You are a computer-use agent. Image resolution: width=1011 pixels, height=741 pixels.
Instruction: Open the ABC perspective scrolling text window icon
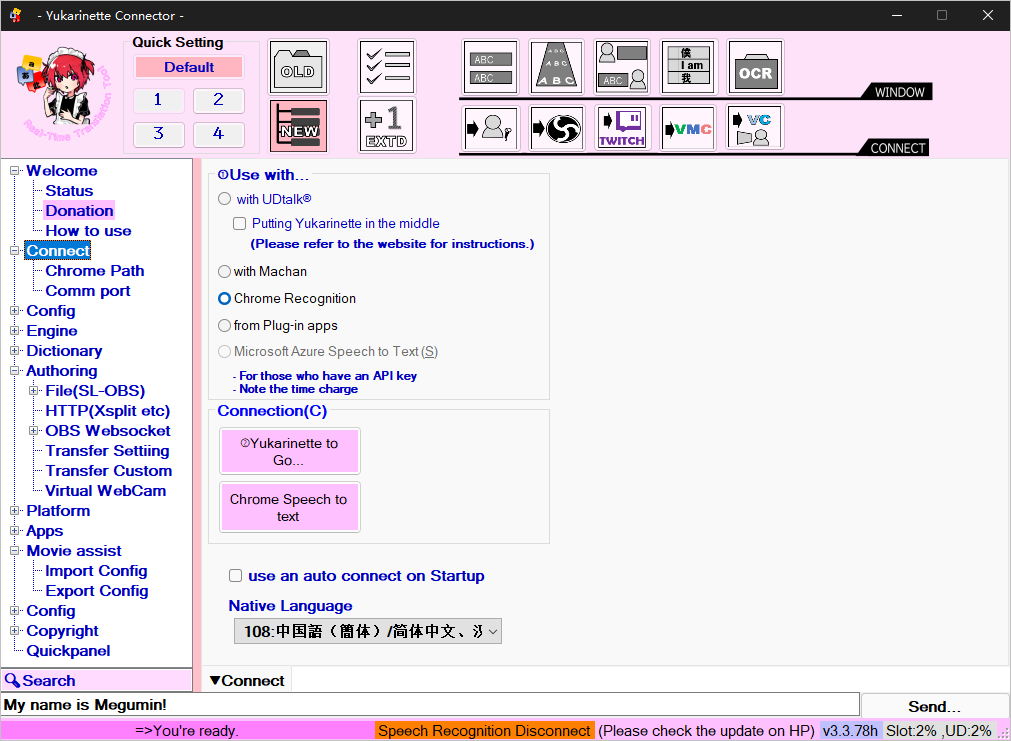point(556,67)
